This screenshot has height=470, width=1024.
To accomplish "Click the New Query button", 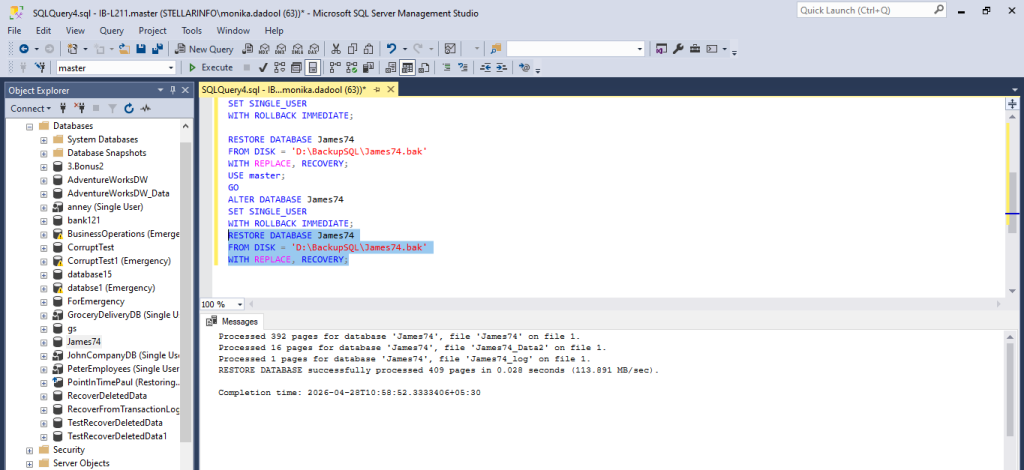I will (x=204, y=49).
